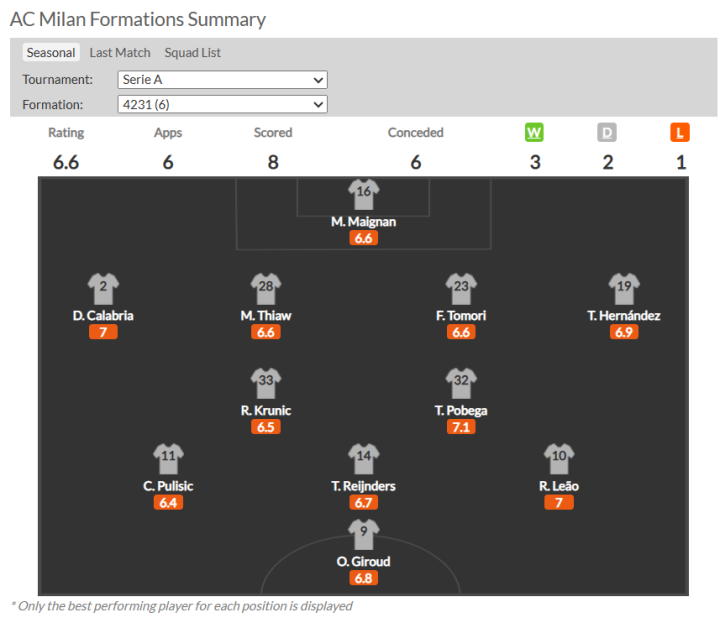The width and height of the screenshot is (720, 623).
Task: Select R. Leão's number 10 shirt
Action: click(558, 459)
